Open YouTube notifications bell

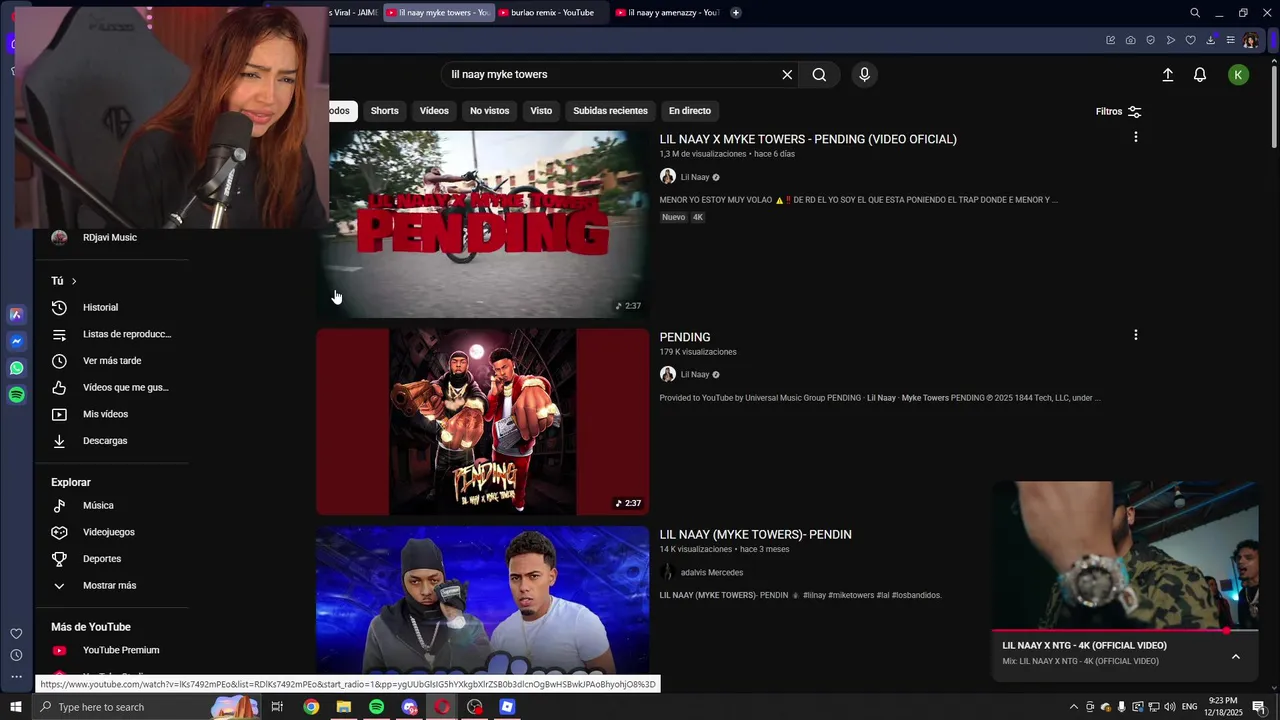[1200, 75]
